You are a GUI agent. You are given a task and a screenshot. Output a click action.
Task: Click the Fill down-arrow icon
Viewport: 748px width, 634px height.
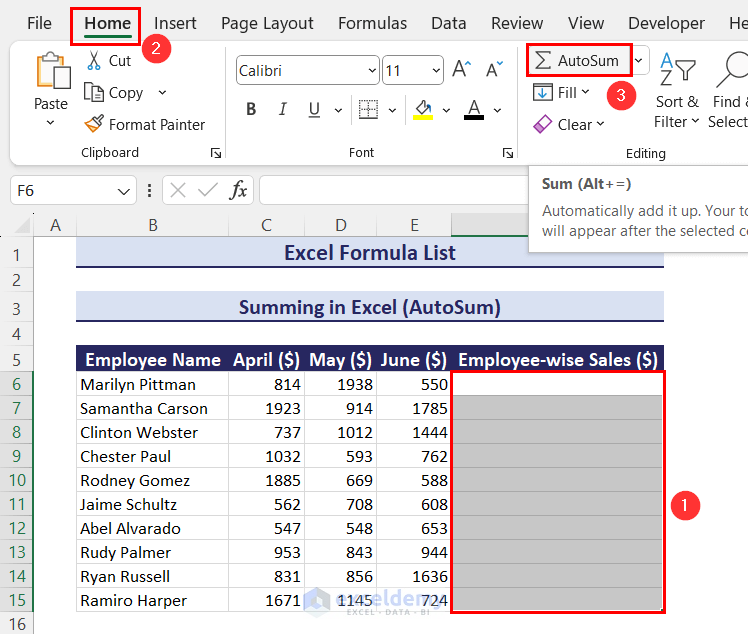pos(542,93)
